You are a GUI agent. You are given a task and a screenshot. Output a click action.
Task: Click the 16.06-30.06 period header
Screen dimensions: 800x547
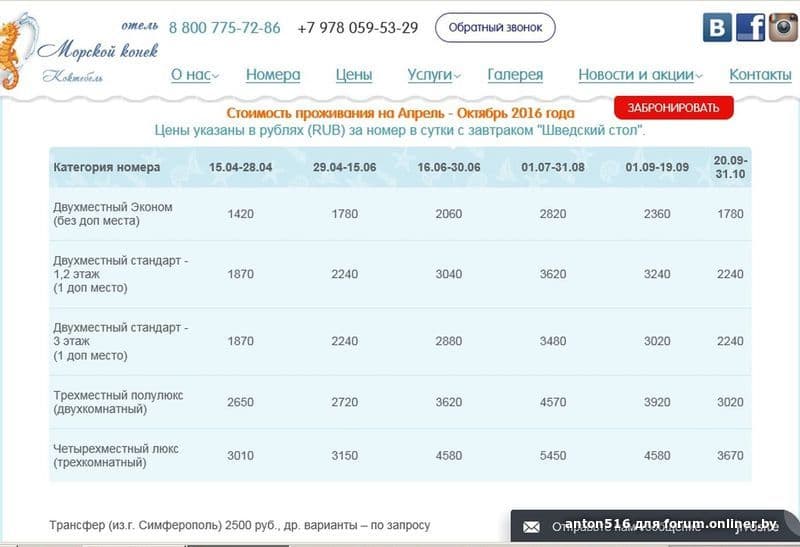click(x=448, y=167)
